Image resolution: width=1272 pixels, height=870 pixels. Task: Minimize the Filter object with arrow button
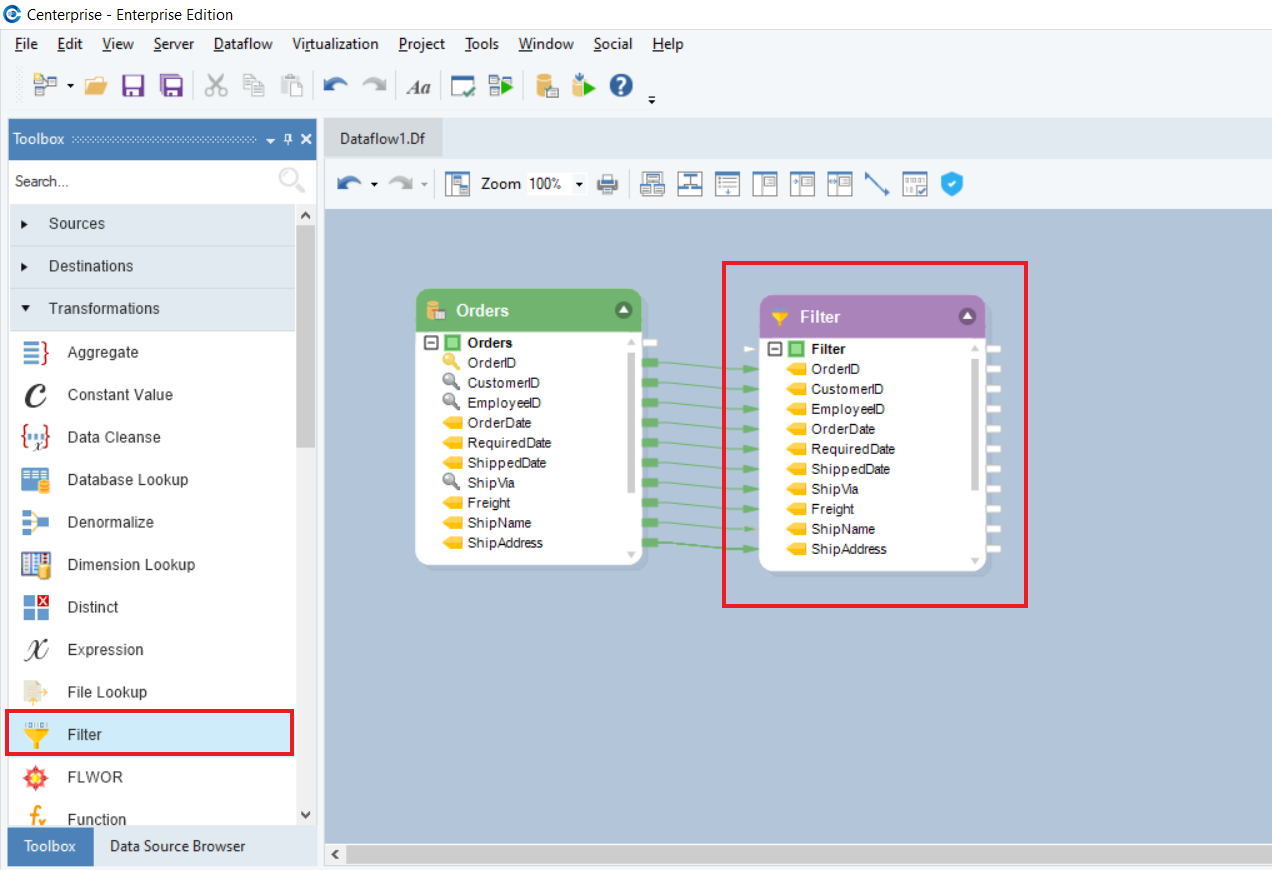(x=967, y=317)
